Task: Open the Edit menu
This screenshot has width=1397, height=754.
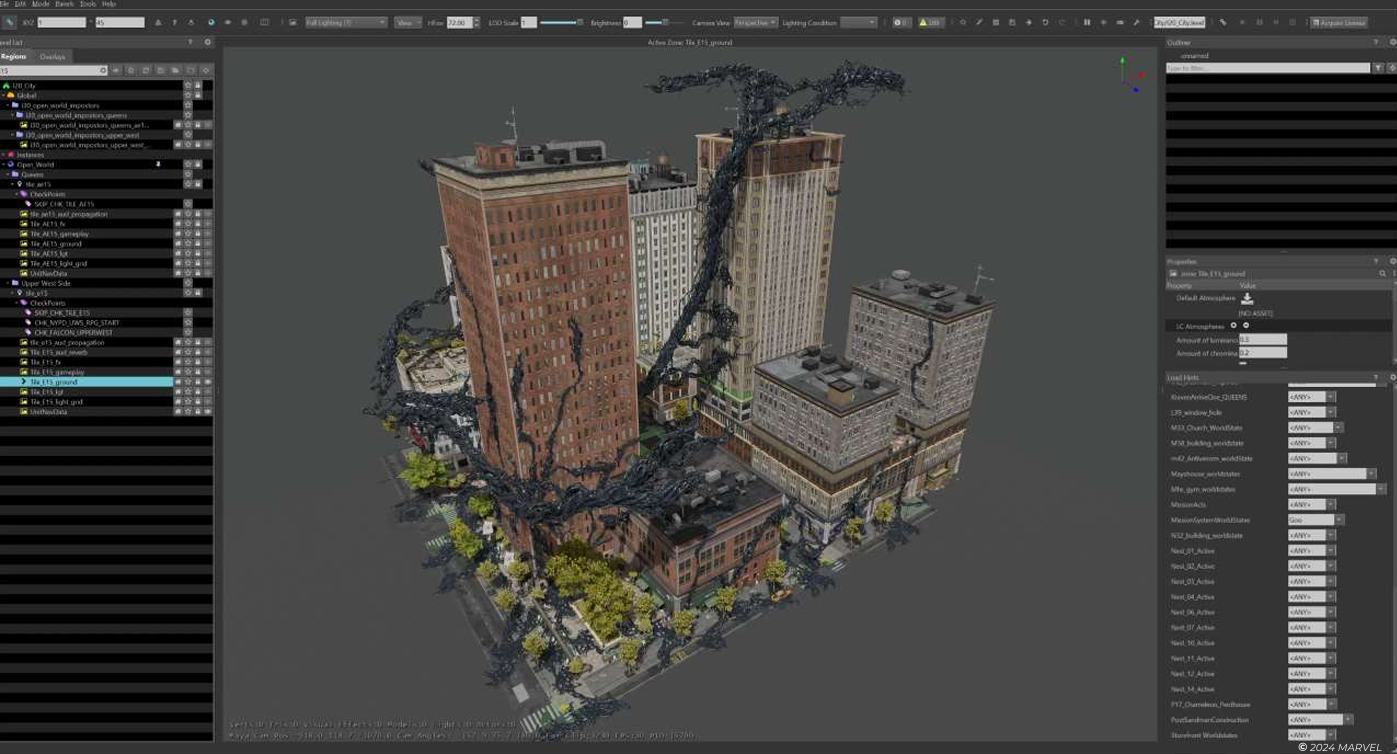Action: [x=20, y=4]
